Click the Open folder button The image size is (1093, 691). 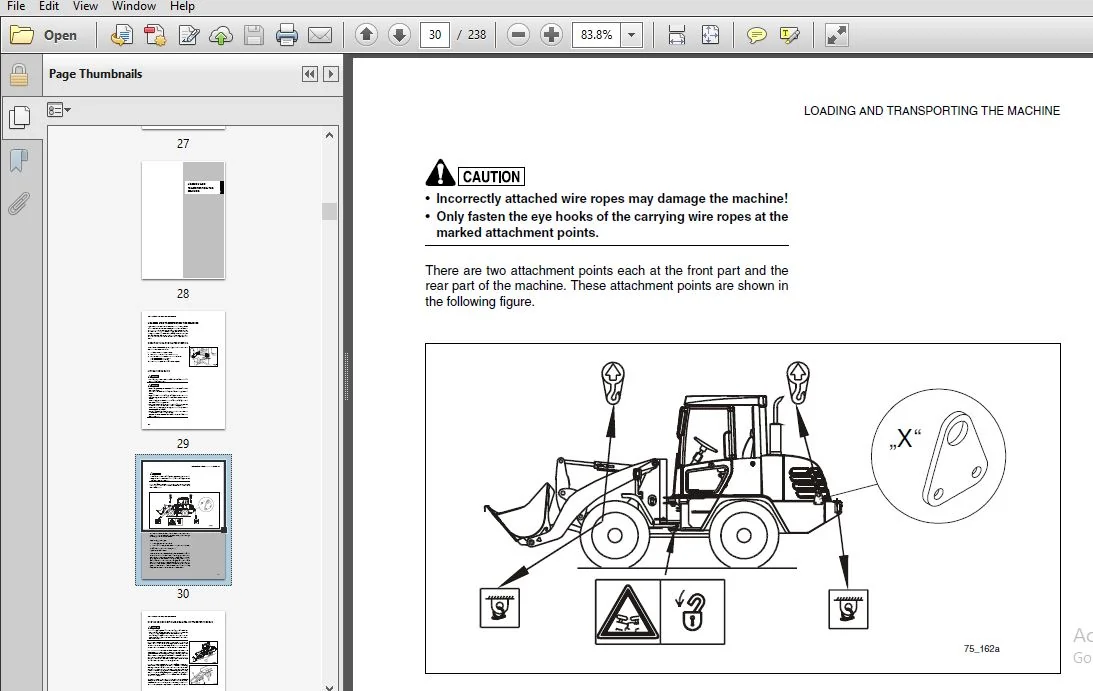click(x=43, y=35)
